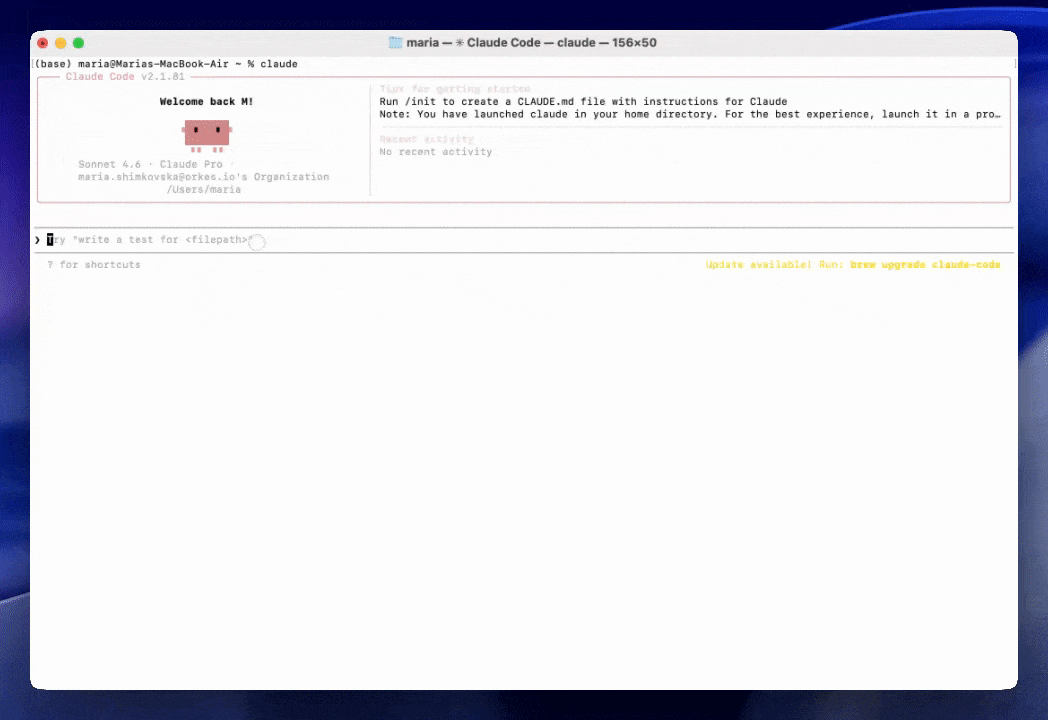Image resolution: width=1048 pixels, height=720 pixels.
Task: Maximize the terminal with the green button
Action: click(x=78, y=43)
